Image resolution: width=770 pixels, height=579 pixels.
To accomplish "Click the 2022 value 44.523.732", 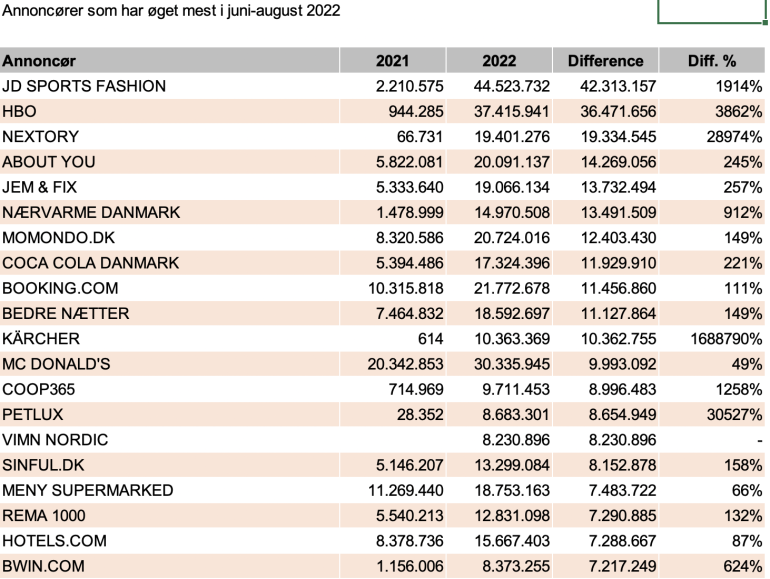I will pos(512,86).
